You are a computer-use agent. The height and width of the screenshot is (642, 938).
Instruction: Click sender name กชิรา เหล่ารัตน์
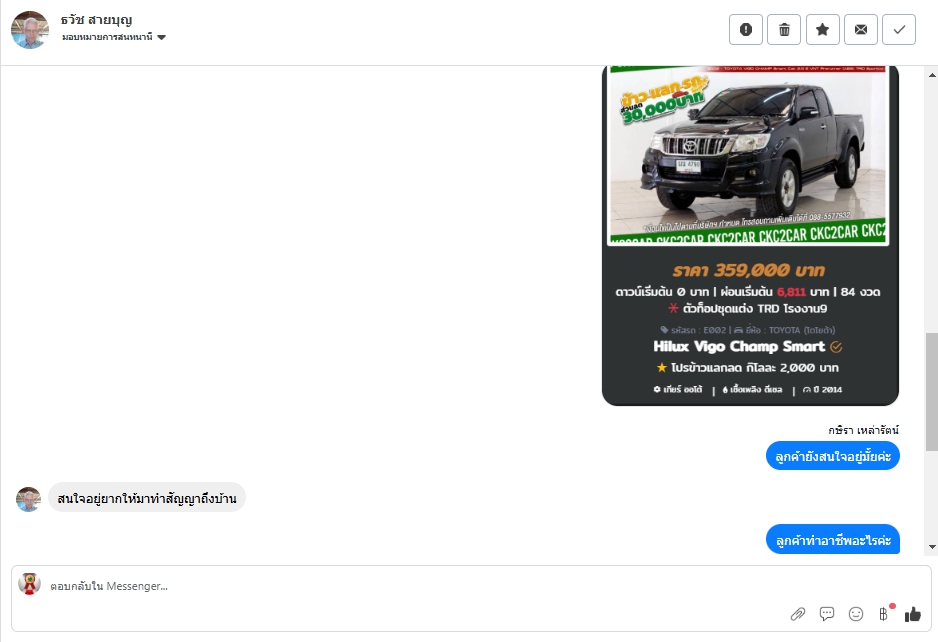(863, 430)
